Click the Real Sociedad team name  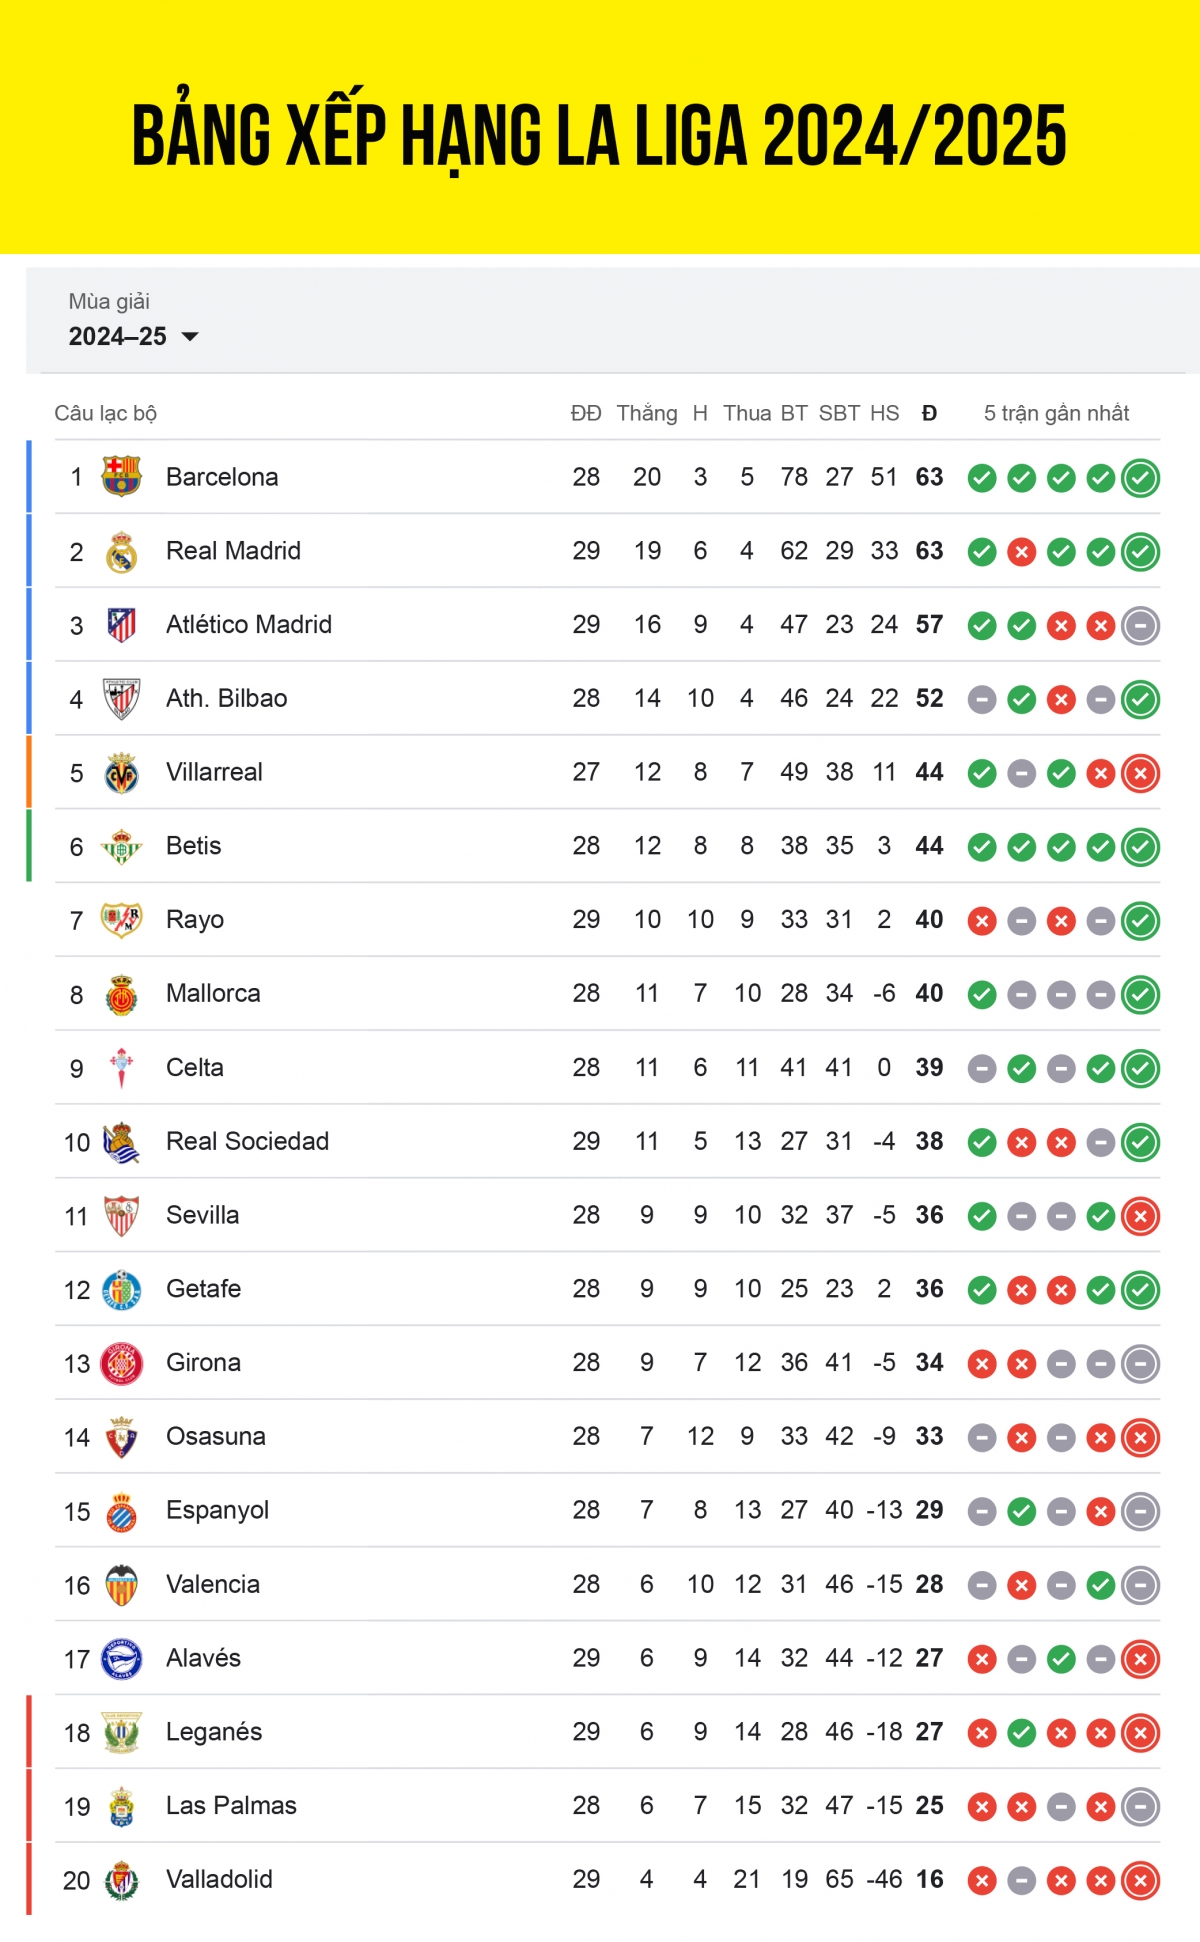246,1141
